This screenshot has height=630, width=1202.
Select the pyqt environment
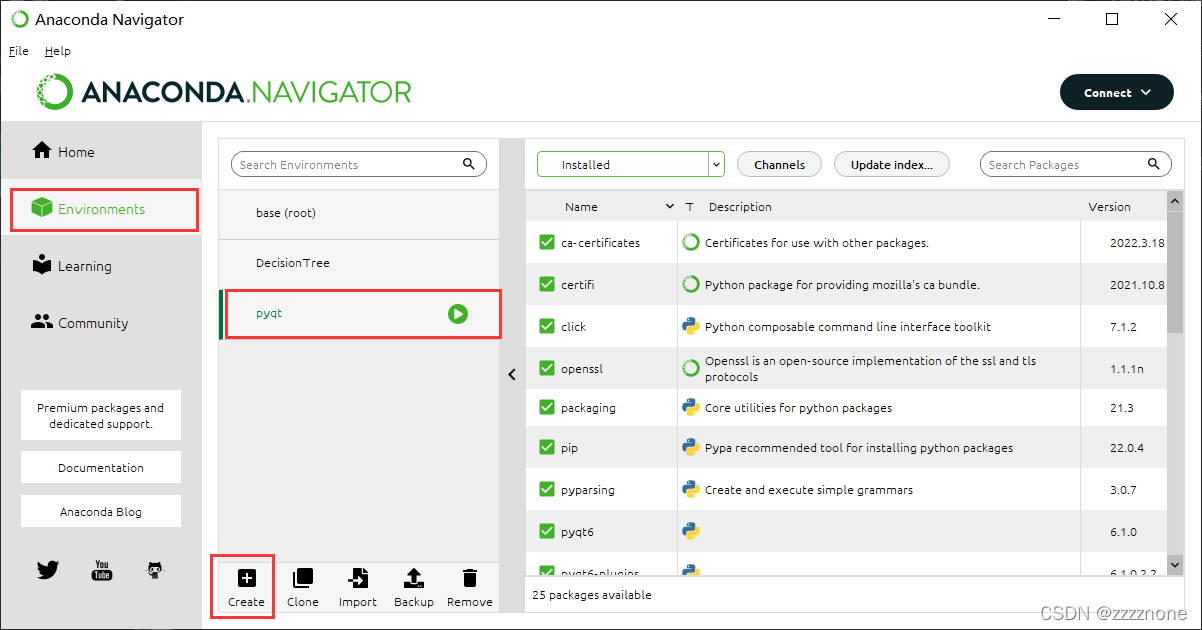coord(359,314)
